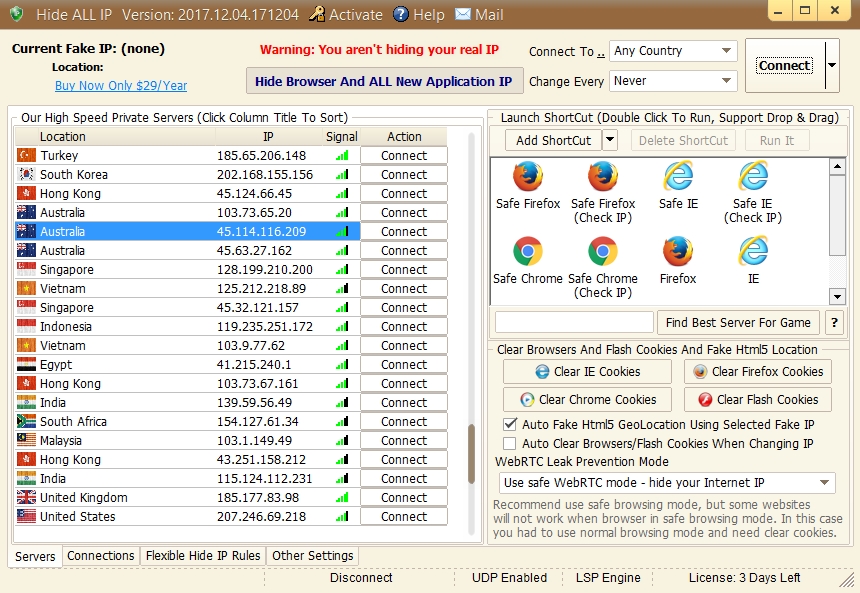This screenshot has height=593, width=860.
Task: Click the Activate key icon in the title bar
Action: [x=316, y=14]
